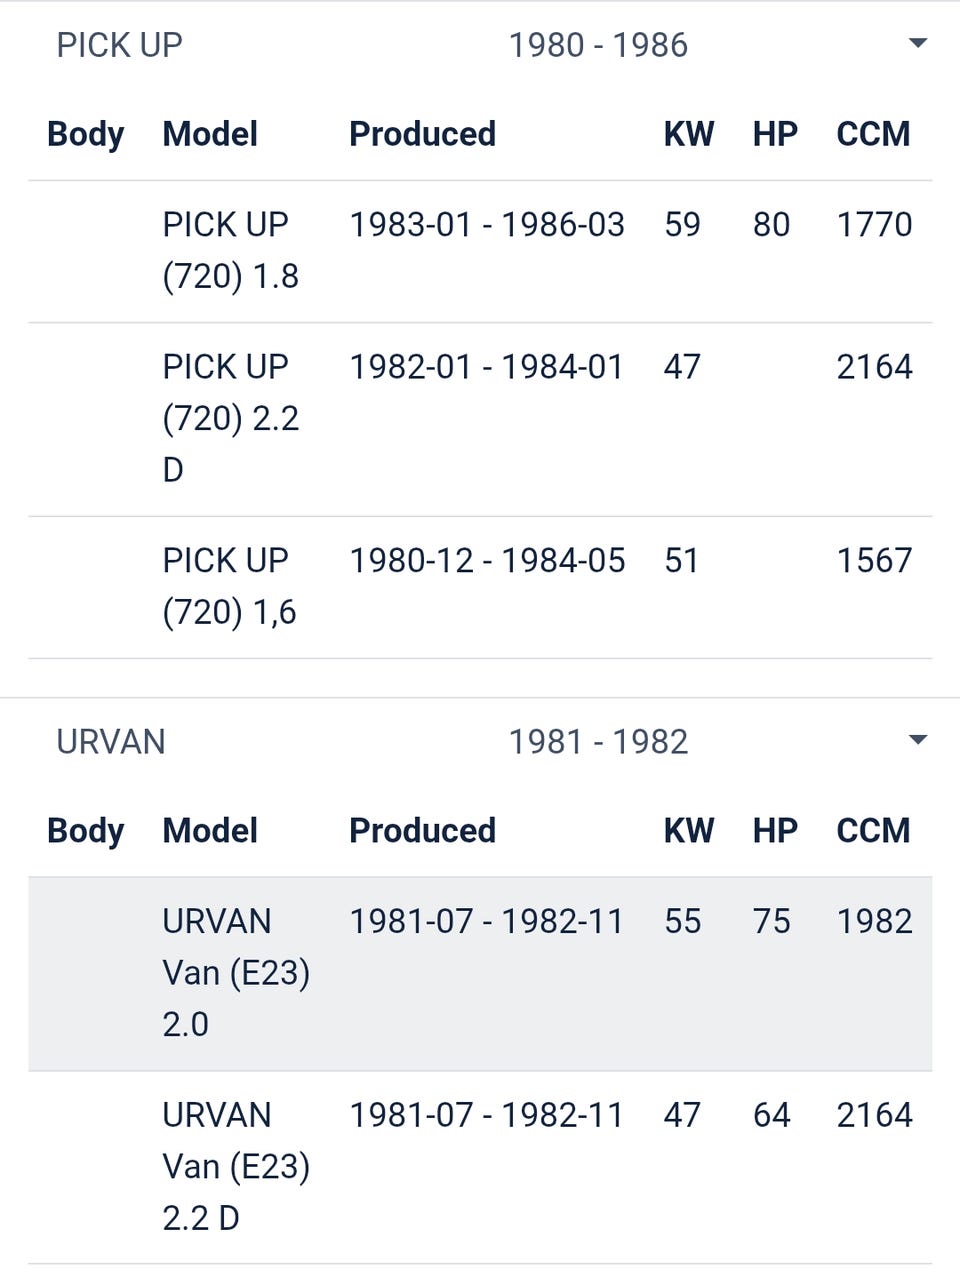Click the 1567 CCM value
The height and width of the screenshot is (1277, 960).
coord(874,561)
